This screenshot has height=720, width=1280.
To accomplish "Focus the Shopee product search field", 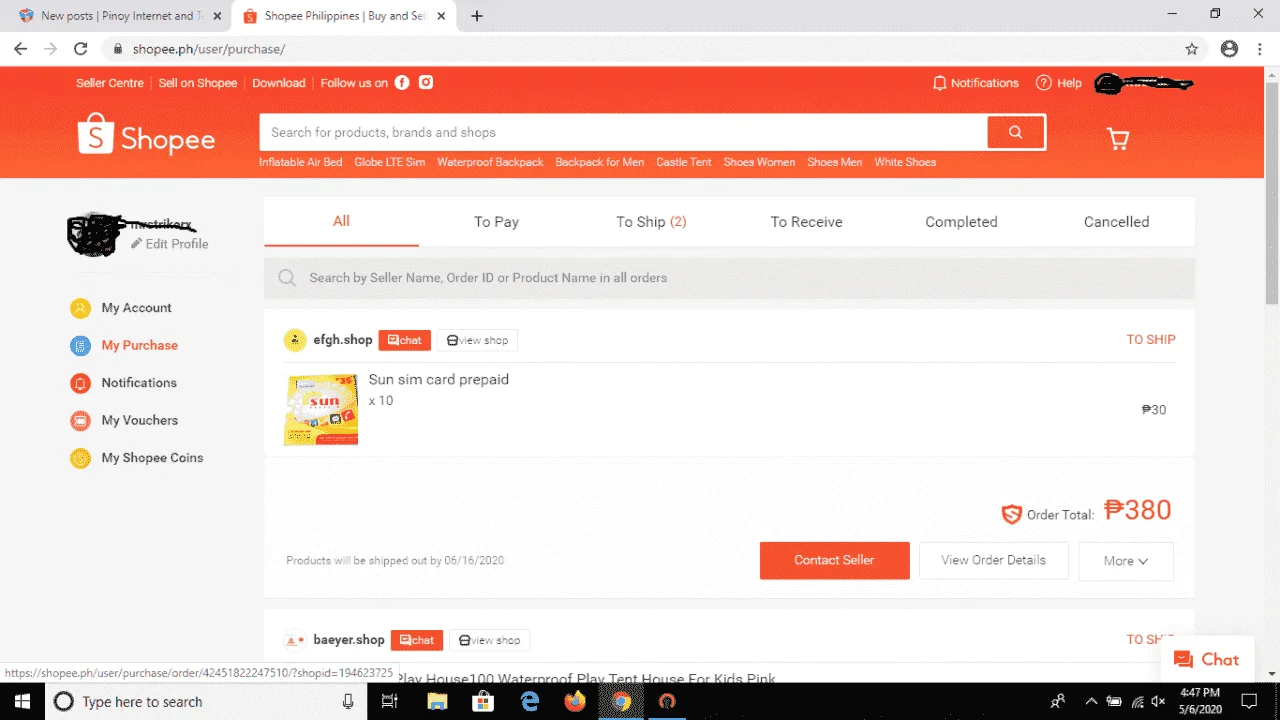I will coord(623,132).
